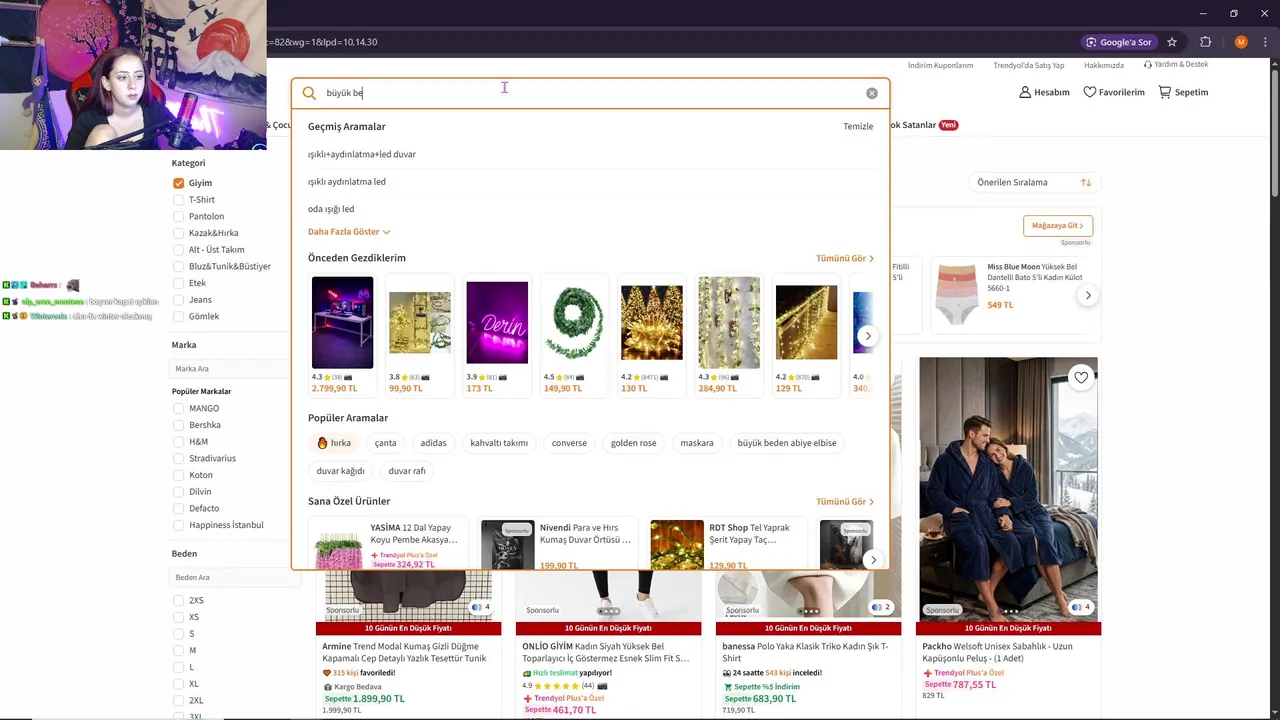Click next arrow on sponsored store carousel

tap(1088, 295)
